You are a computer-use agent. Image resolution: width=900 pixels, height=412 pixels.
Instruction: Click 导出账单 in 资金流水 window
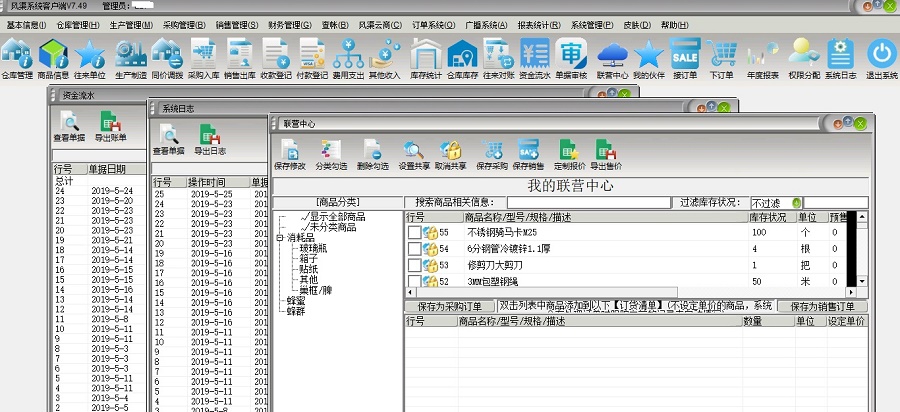111,127
